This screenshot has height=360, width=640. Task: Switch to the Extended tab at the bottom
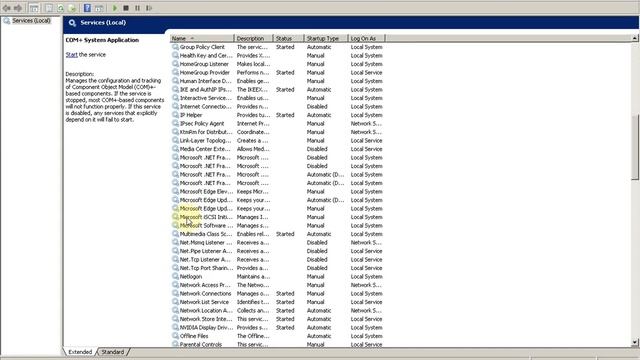(x=80, y=352)
